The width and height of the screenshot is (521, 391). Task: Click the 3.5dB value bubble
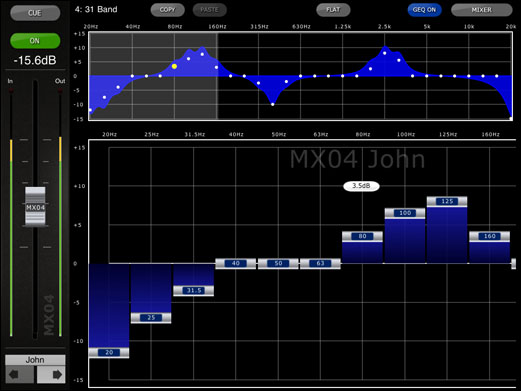(x=361, y=186)
